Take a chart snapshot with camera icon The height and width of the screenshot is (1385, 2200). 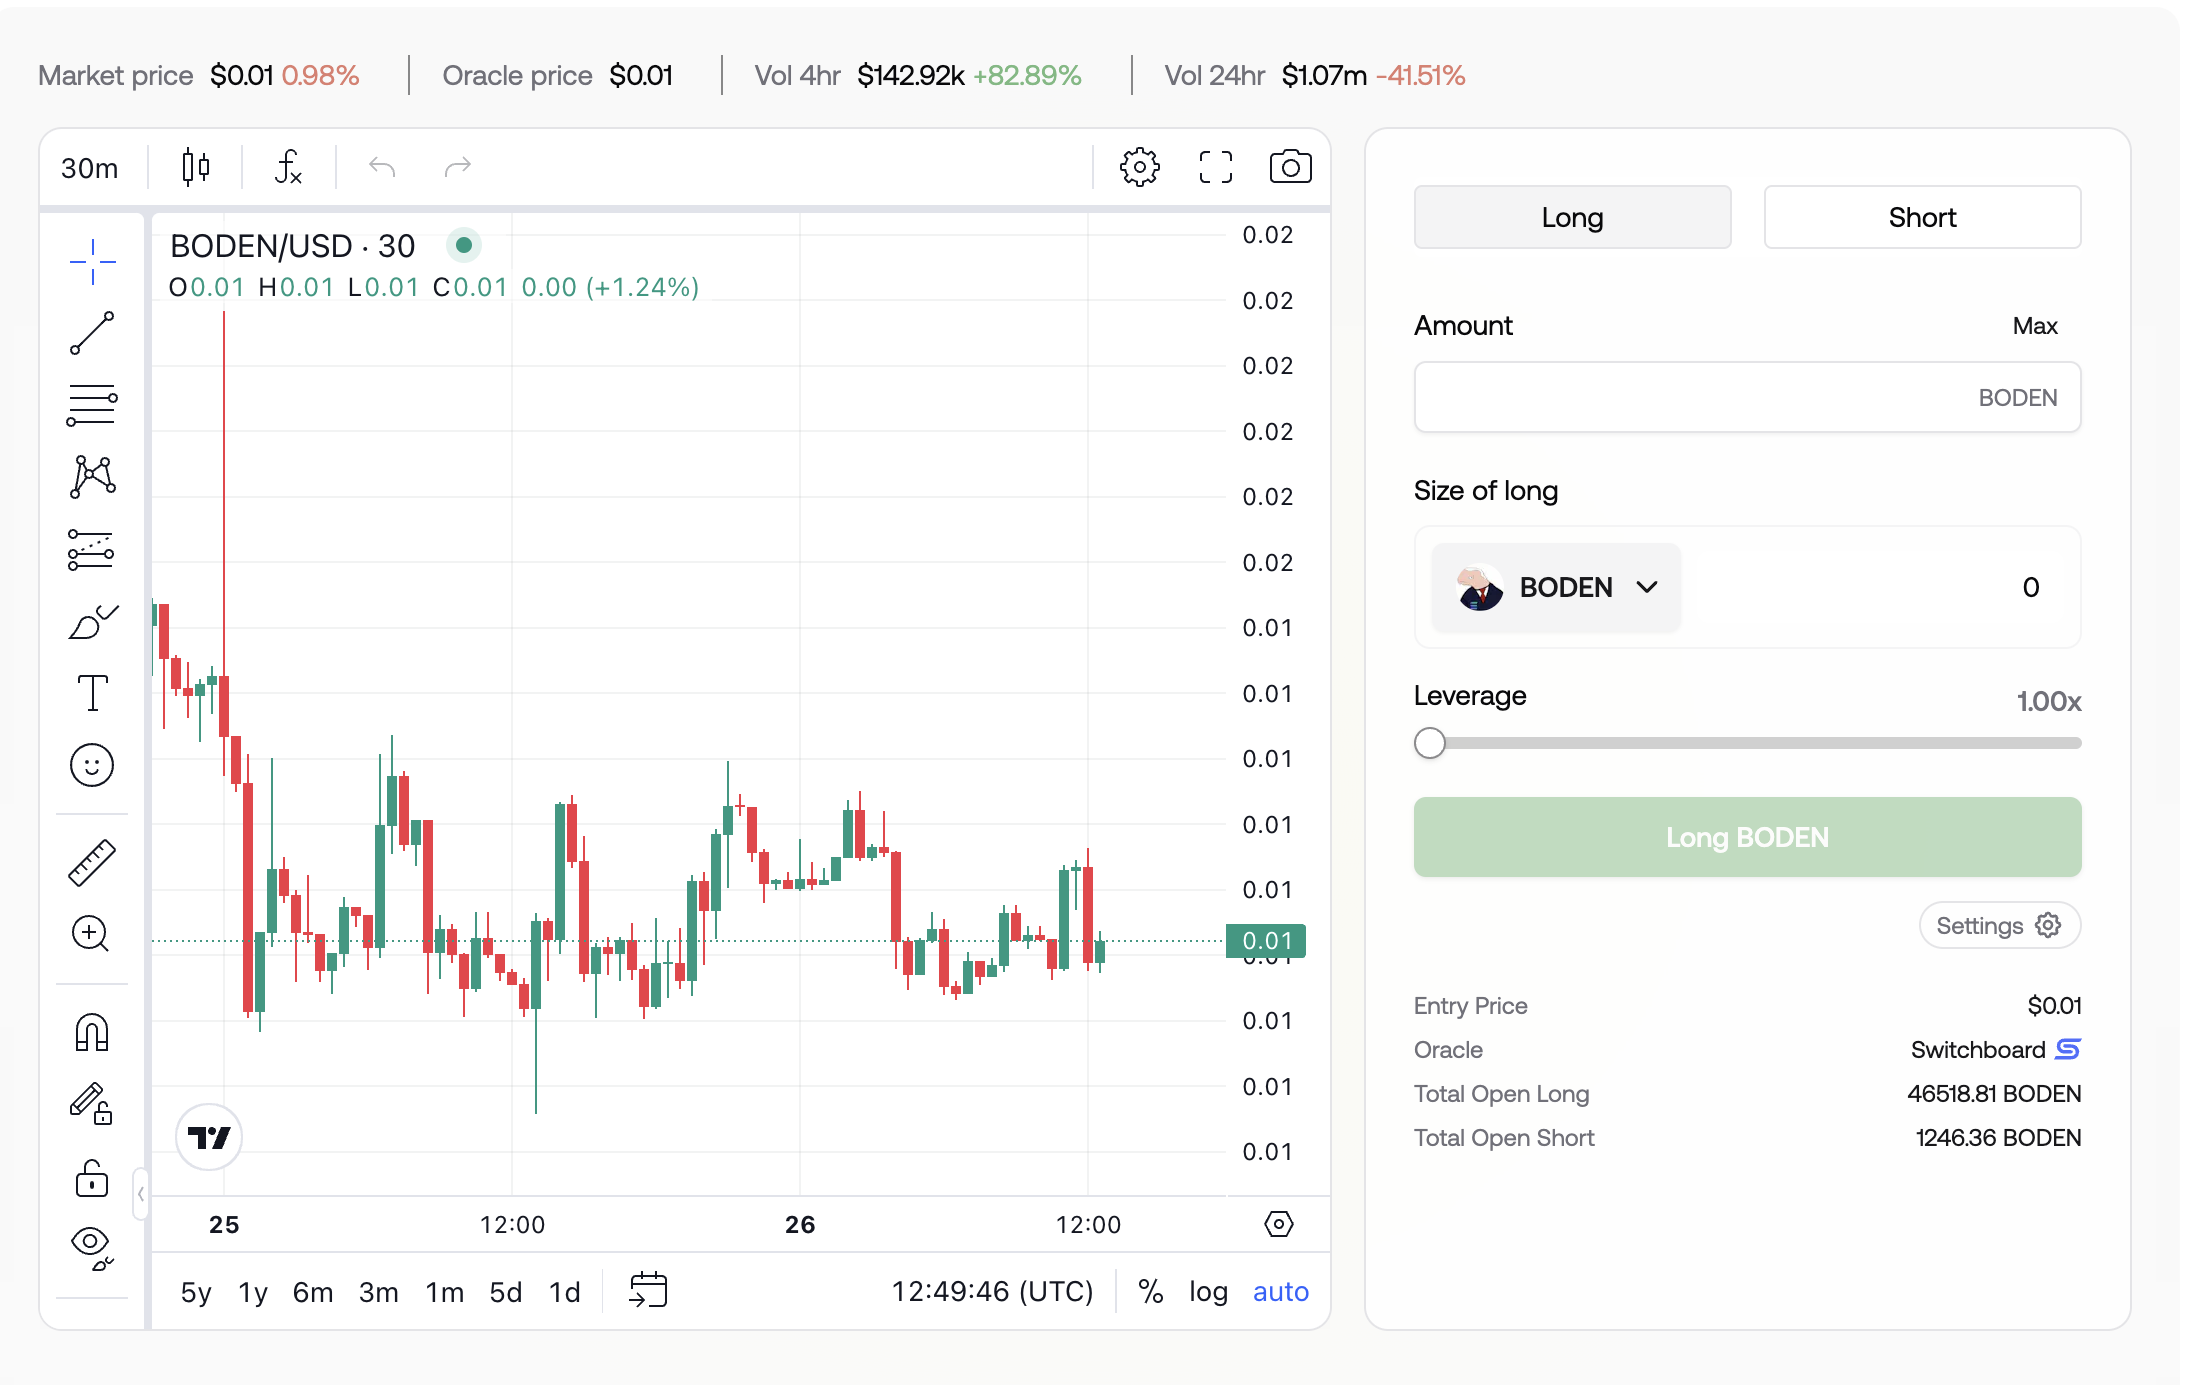click(x=1290, y=167)
